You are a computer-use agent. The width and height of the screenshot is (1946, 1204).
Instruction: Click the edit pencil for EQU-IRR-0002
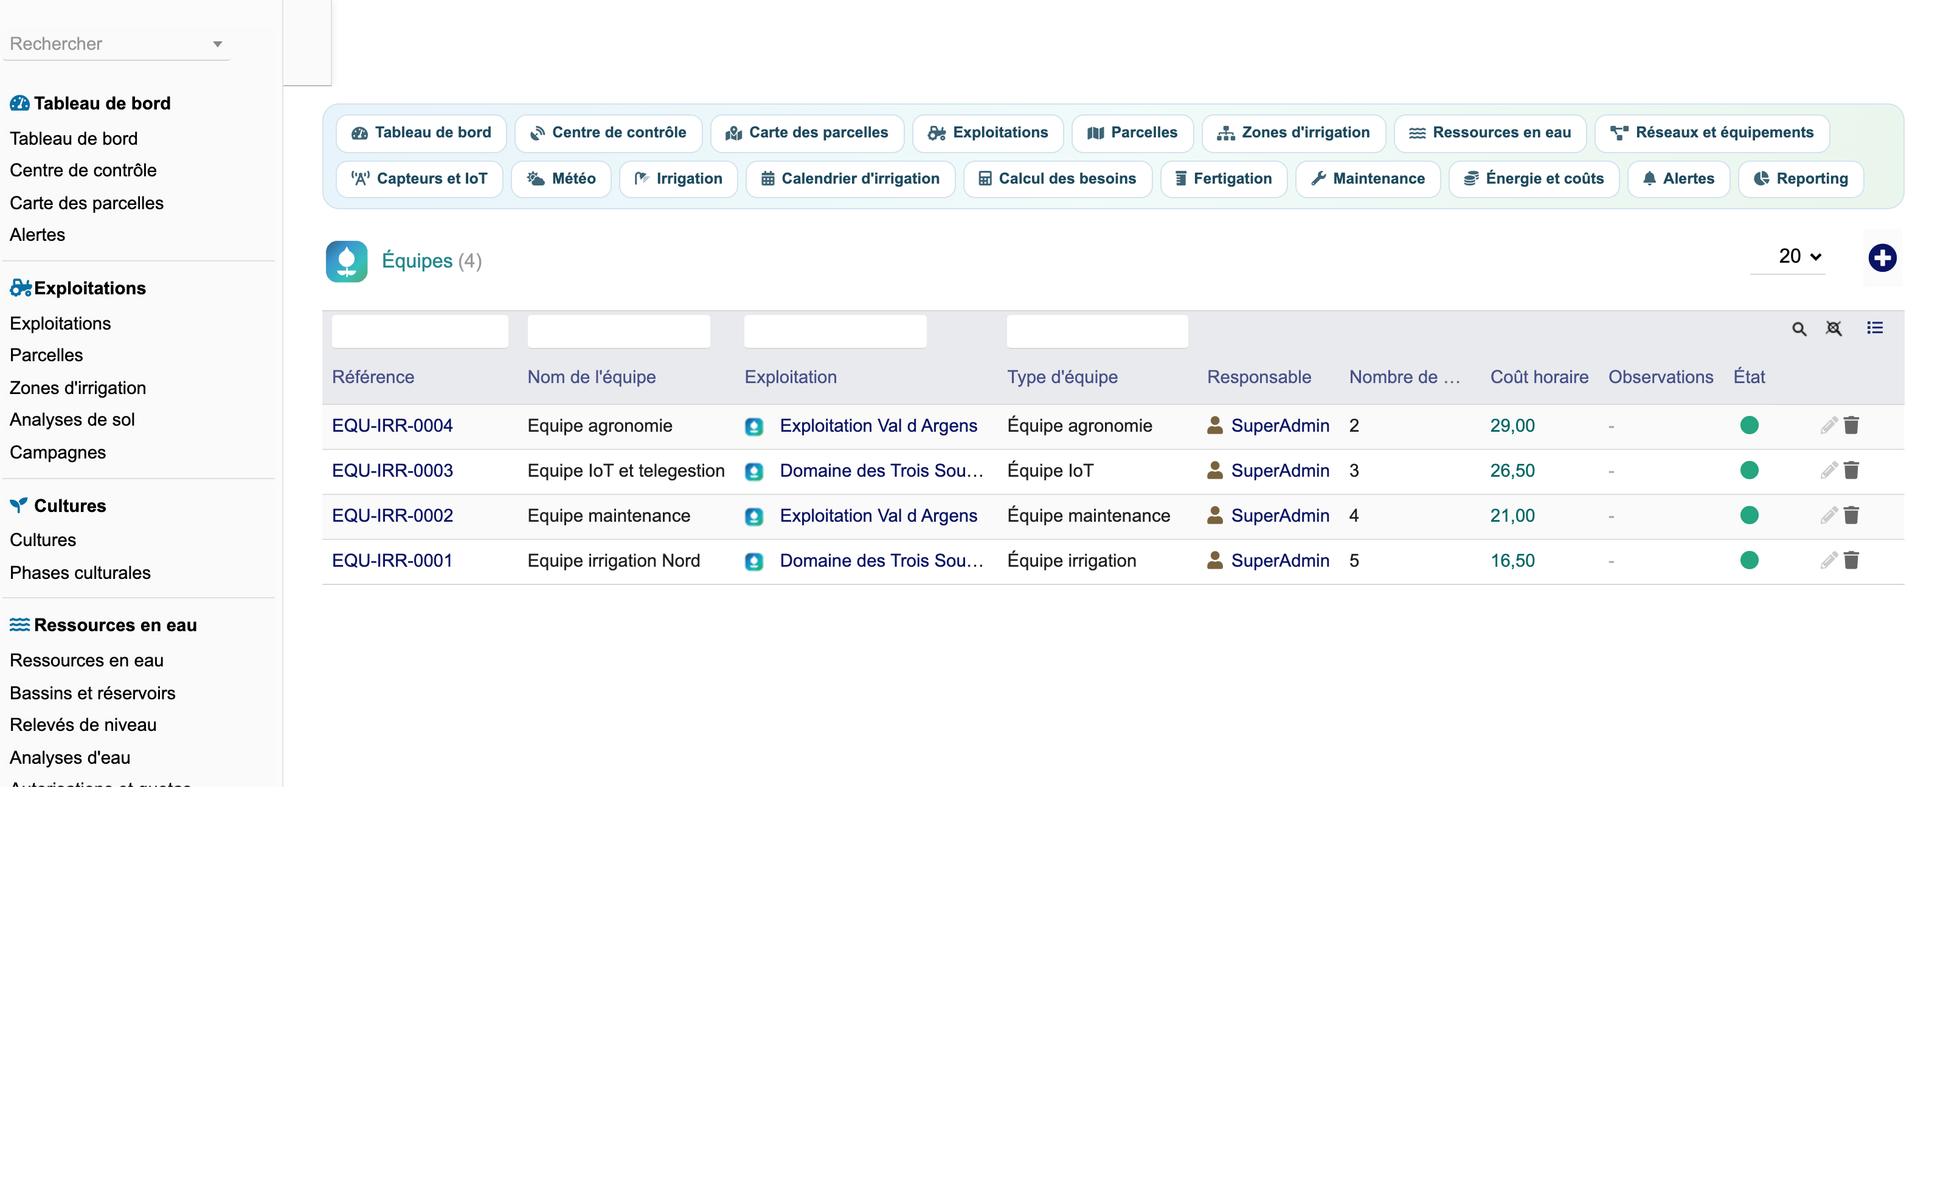1828,516
